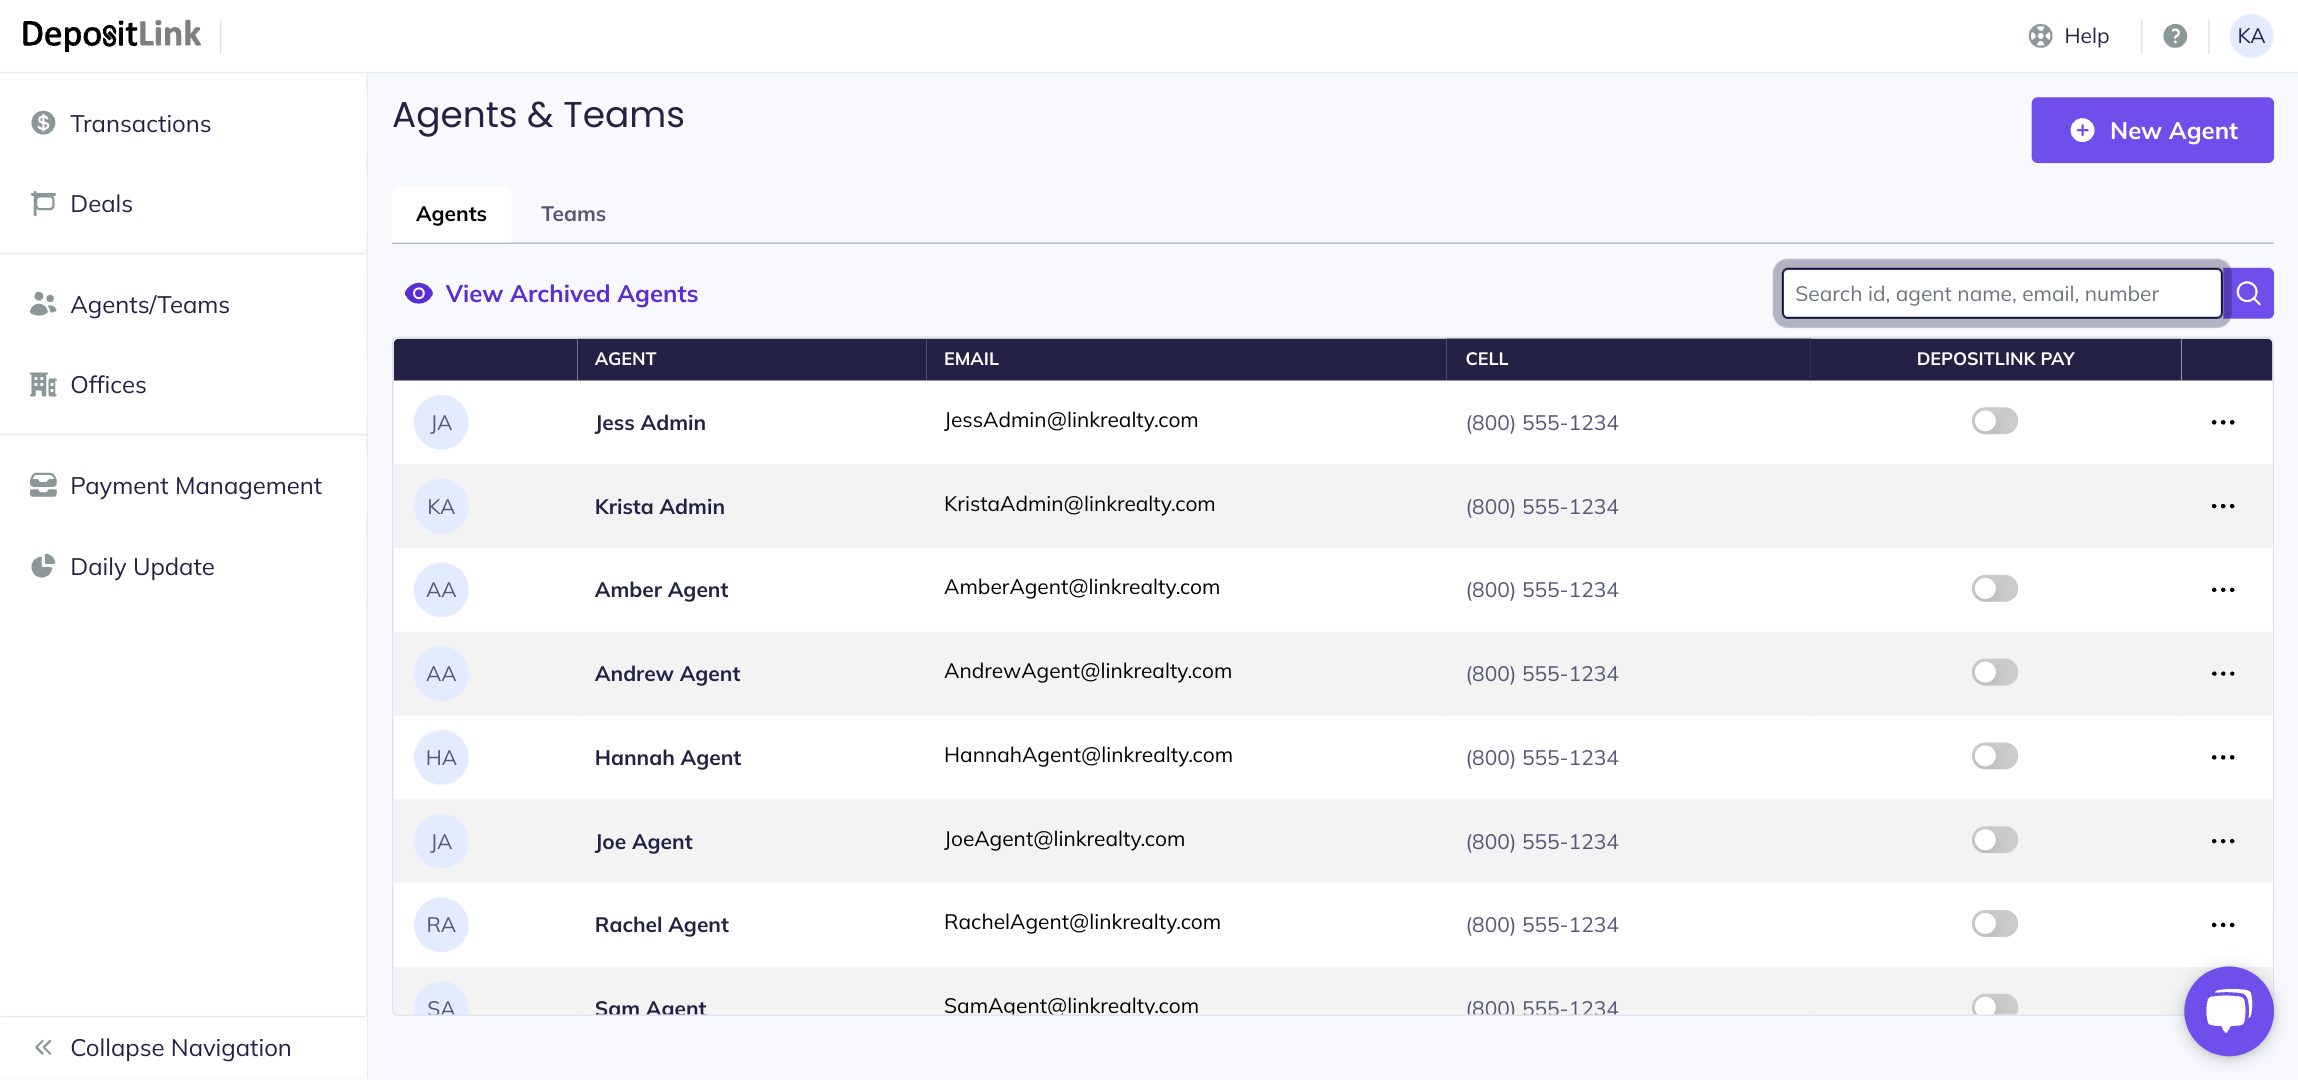Click the search magnifier button
The image size is (2298, 1080).
coord(2248,293)
